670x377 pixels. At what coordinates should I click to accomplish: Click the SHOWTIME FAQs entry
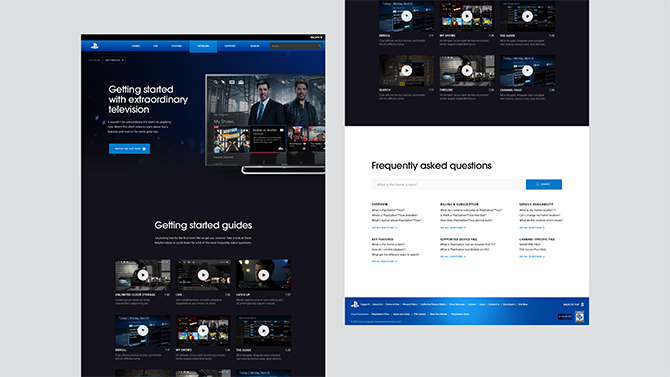click(530, 244)
